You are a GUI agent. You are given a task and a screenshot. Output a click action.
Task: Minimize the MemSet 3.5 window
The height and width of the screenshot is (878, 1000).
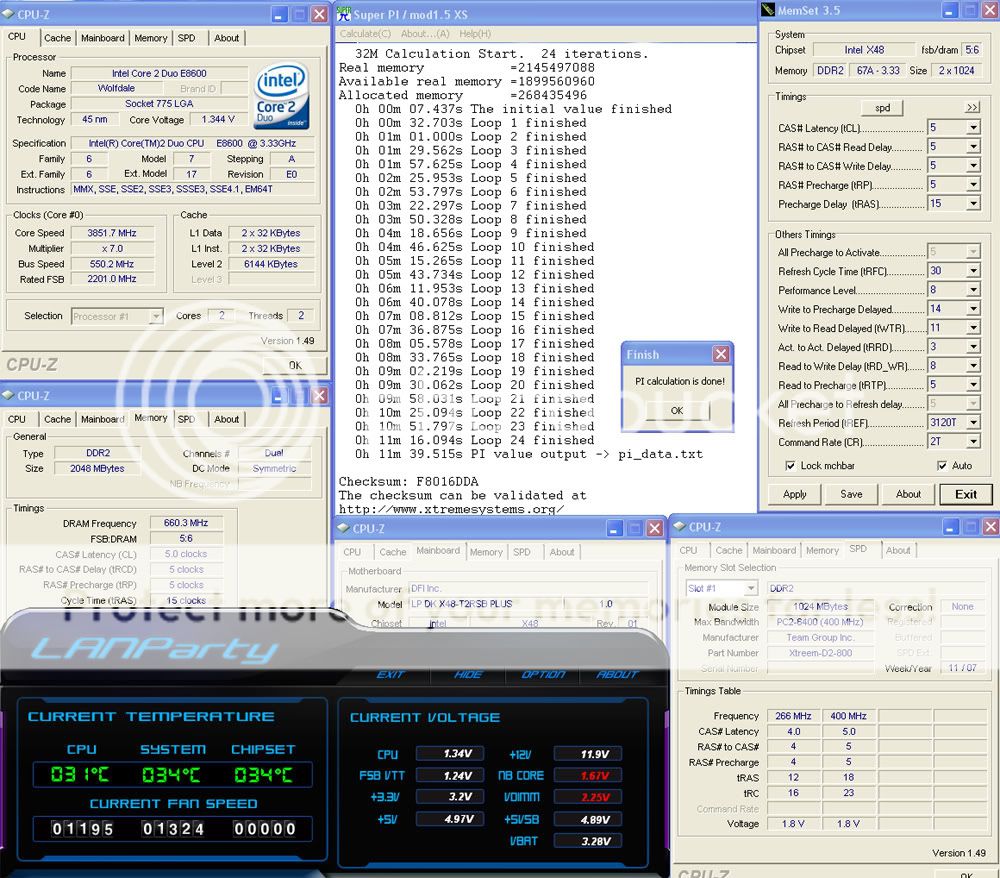950,11
